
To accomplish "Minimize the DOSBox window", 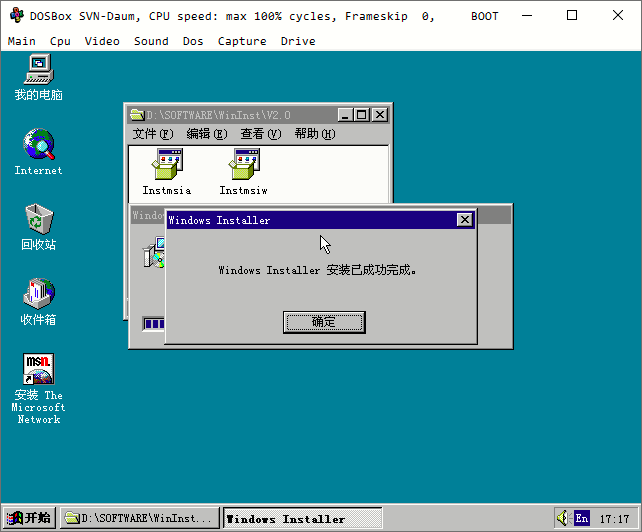I will pyautogui.click(x=527, y=16).
